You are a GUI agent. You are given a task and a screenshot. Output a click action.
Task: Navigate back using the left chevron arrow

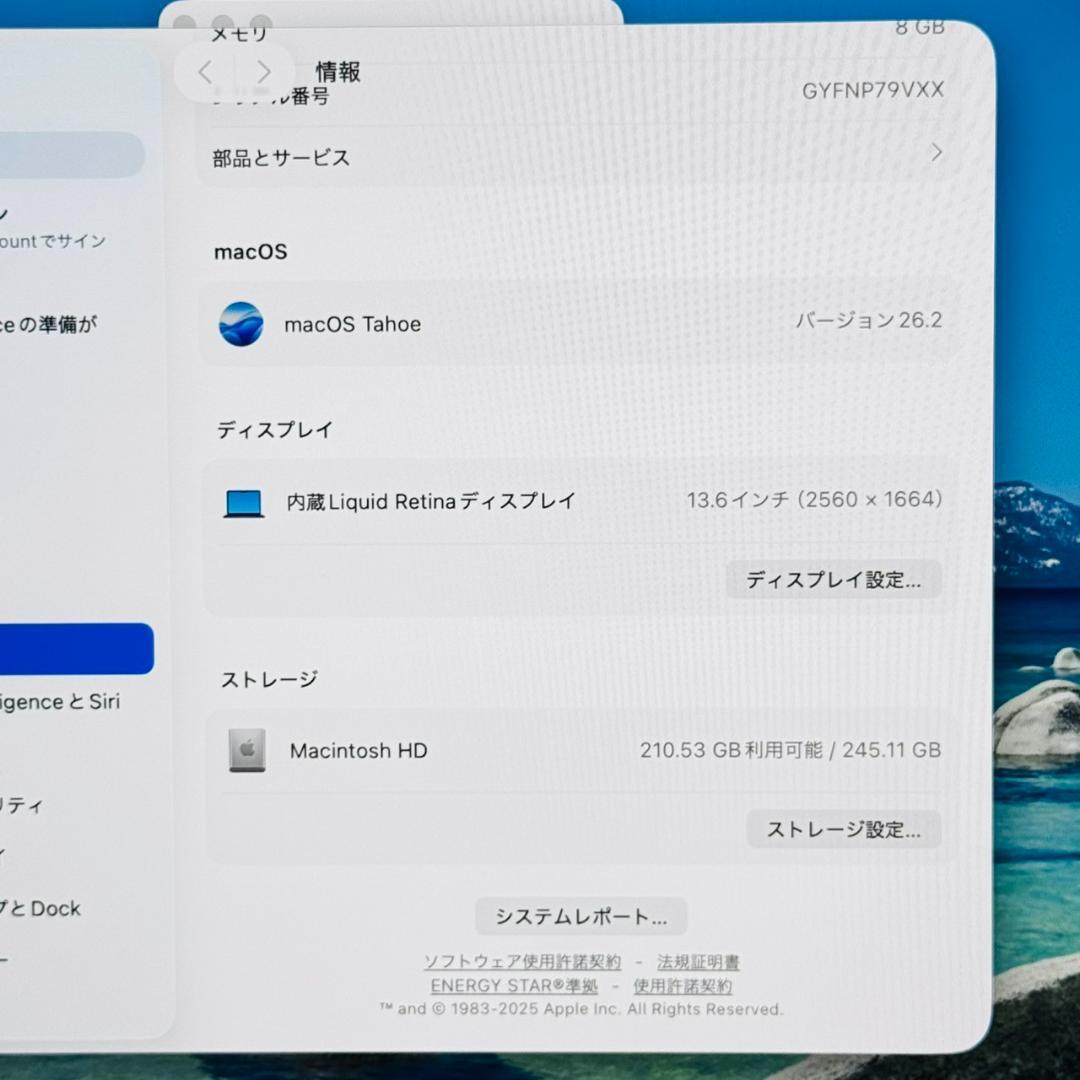(204, 72)
